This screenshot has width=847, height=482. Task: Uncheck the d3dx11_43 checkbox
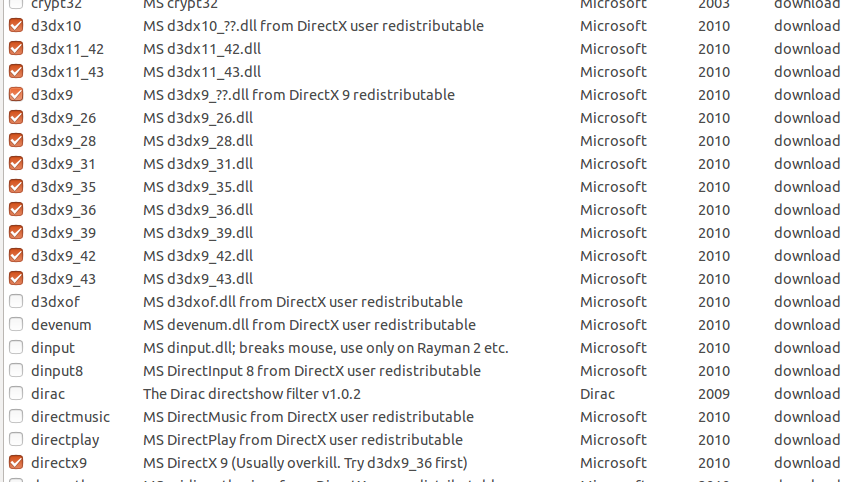tap(16, 71)
